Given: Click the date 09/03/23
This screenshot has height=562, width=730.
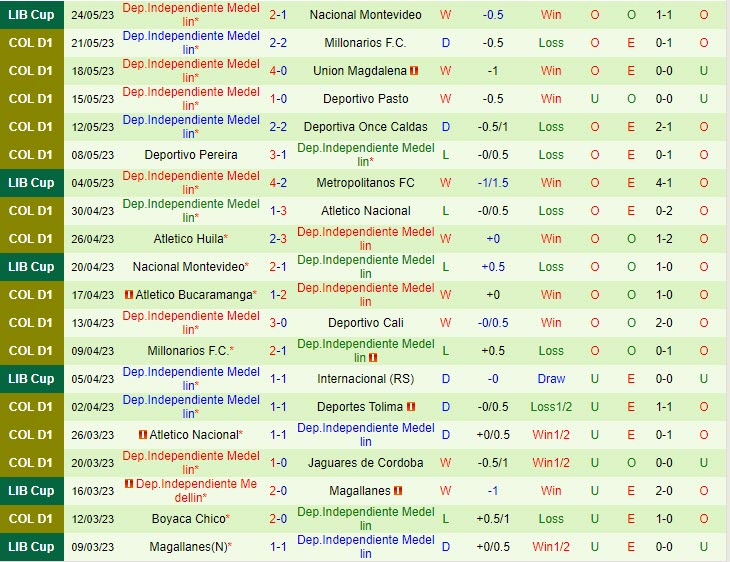Looking at the screenshot, I should click(93, 547).
